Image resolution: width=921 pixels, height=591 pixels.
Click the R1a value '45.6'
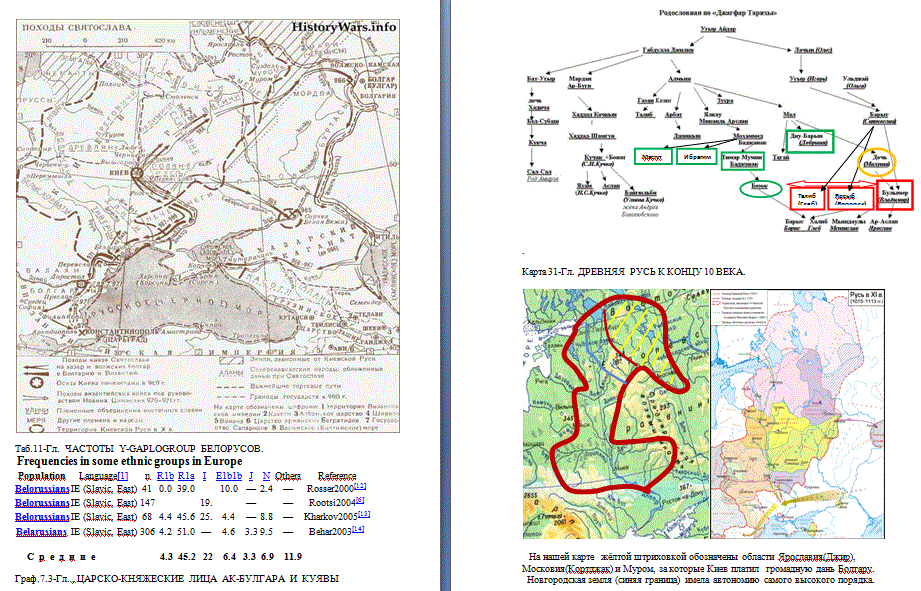point(187,517)
